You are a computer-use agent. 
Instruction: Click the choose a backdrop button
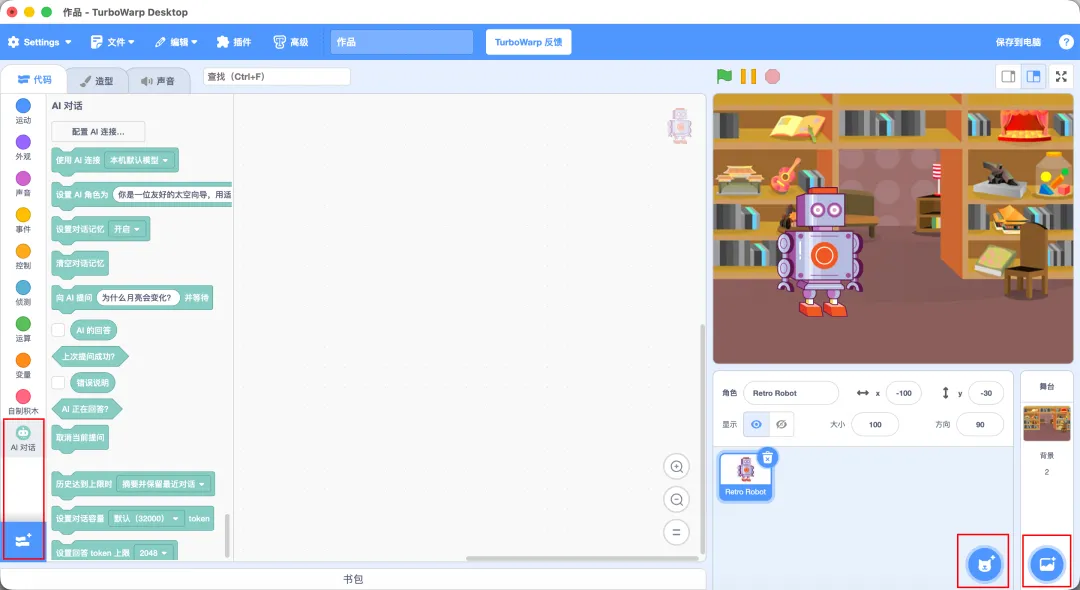(1046, 564)
